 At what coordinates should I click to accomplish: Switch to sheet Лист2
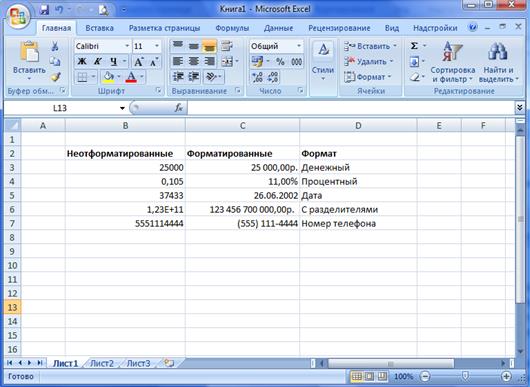click(102, 363)
